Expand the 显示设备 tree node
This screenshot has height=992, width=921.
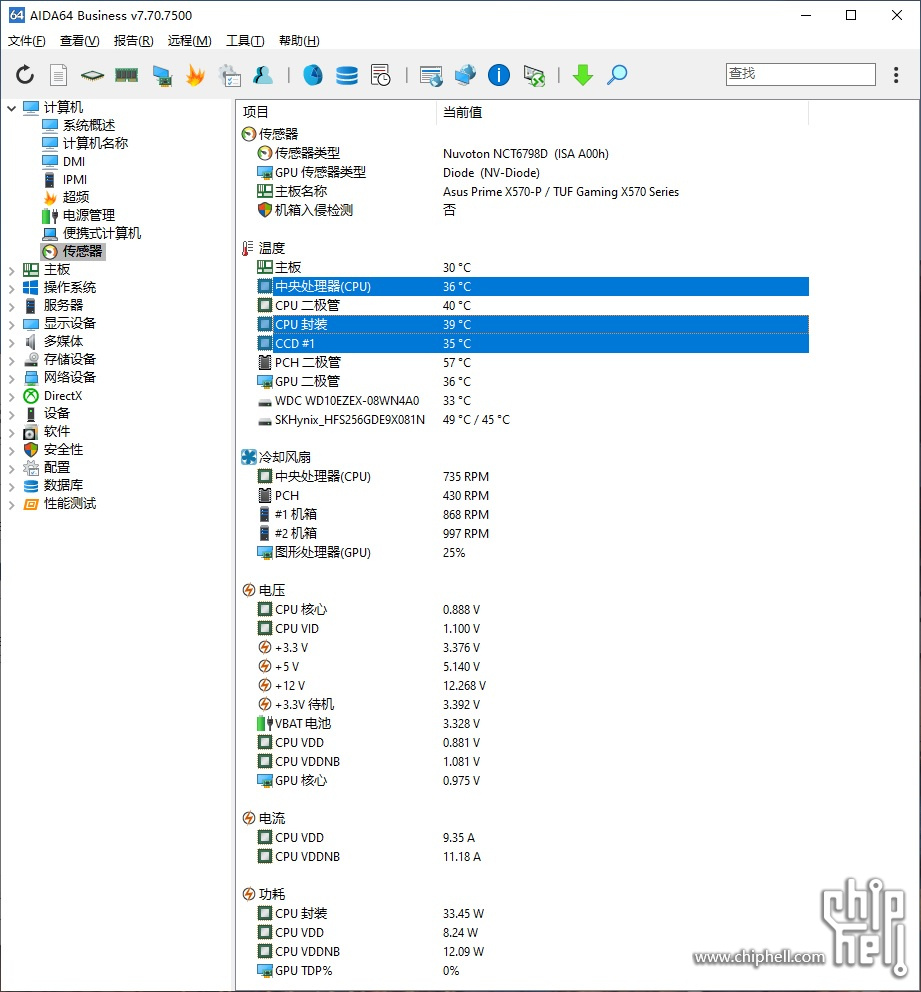(x=11, y=324)
